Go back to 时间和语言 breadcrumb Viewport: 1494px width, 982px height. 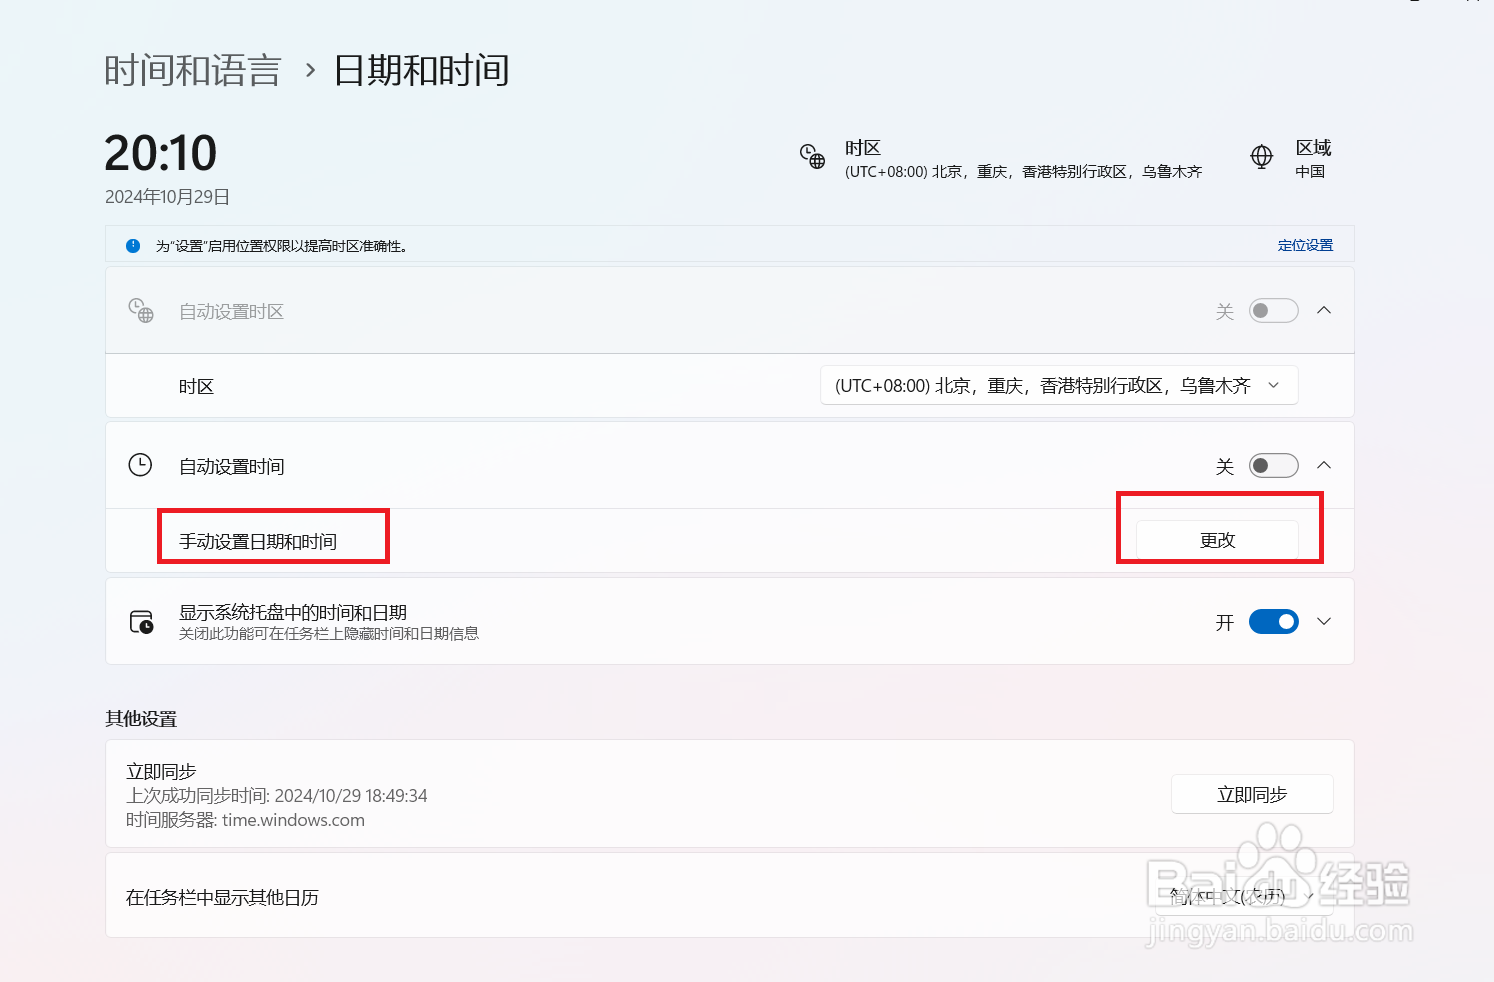point(193,71)
